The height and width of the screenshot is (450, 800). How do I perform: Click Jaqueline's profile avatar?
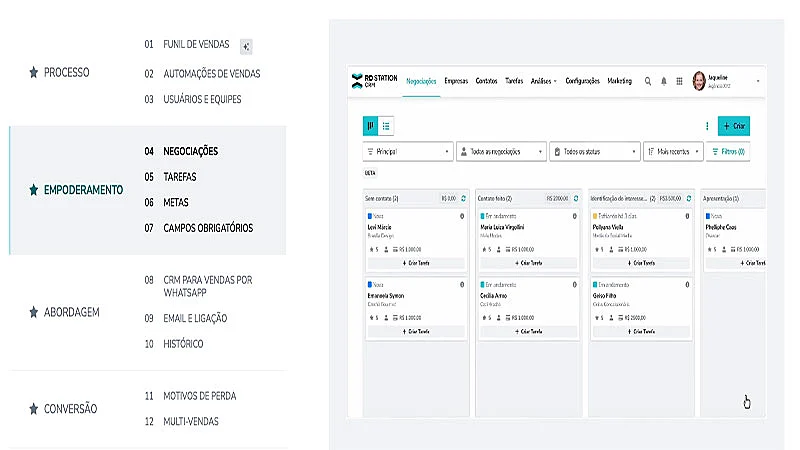tap(699, 81)
